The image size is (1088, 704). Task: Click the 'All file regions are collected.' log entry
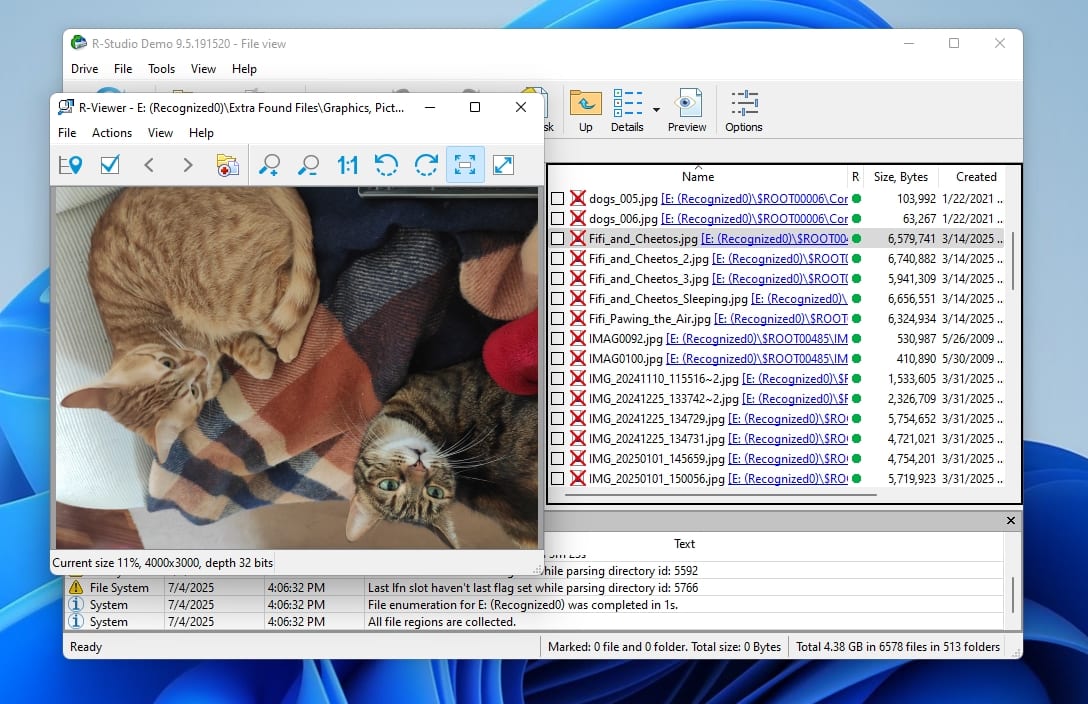coord(442,621)
